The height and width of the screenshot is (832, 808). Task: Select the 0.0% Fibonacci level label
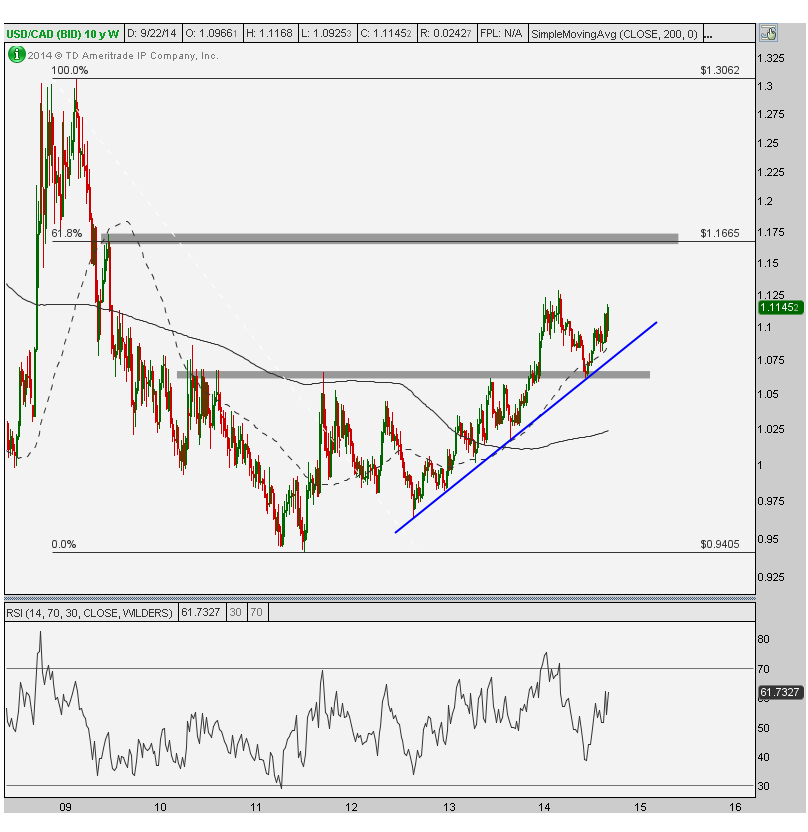coord(64,544)
